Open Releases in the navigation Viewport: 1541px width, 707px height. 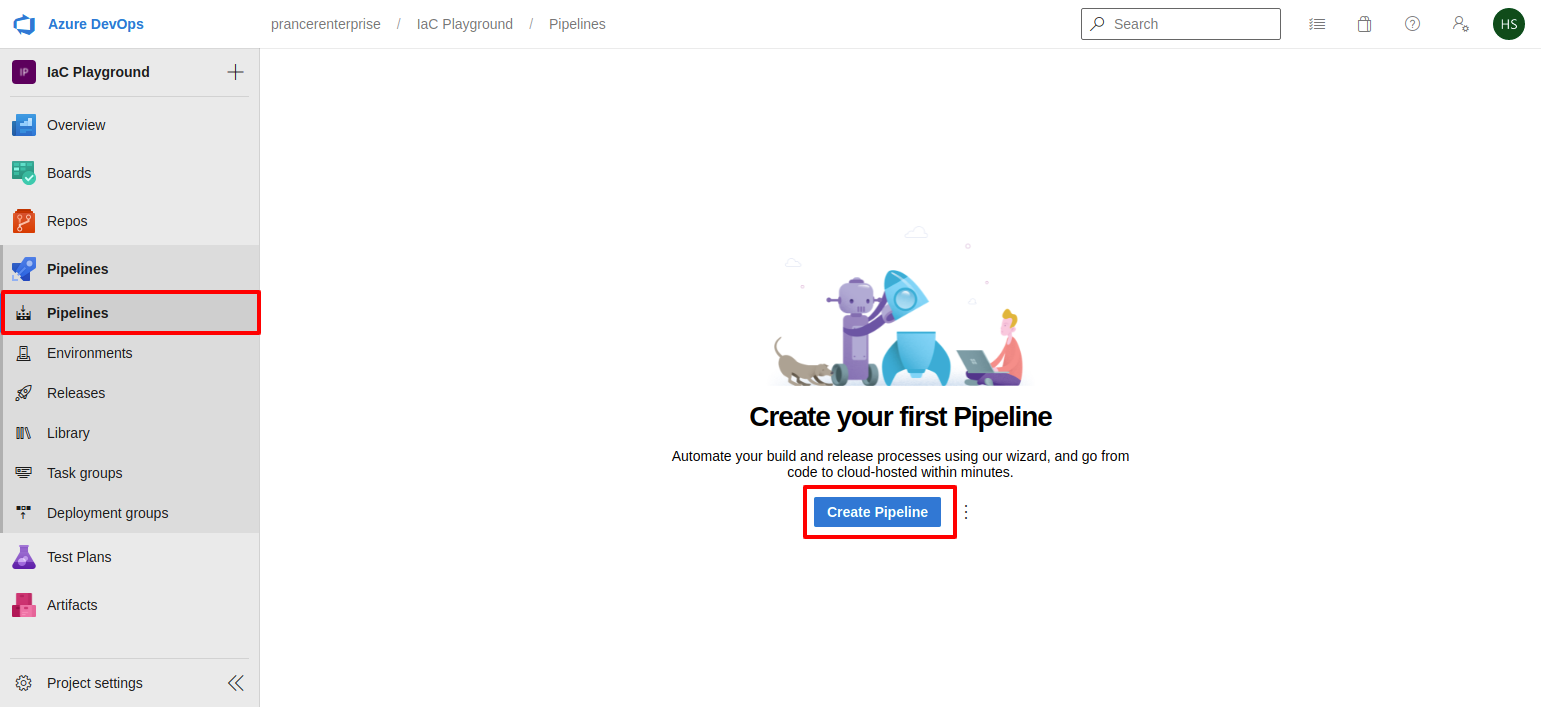tap(130, 393)
